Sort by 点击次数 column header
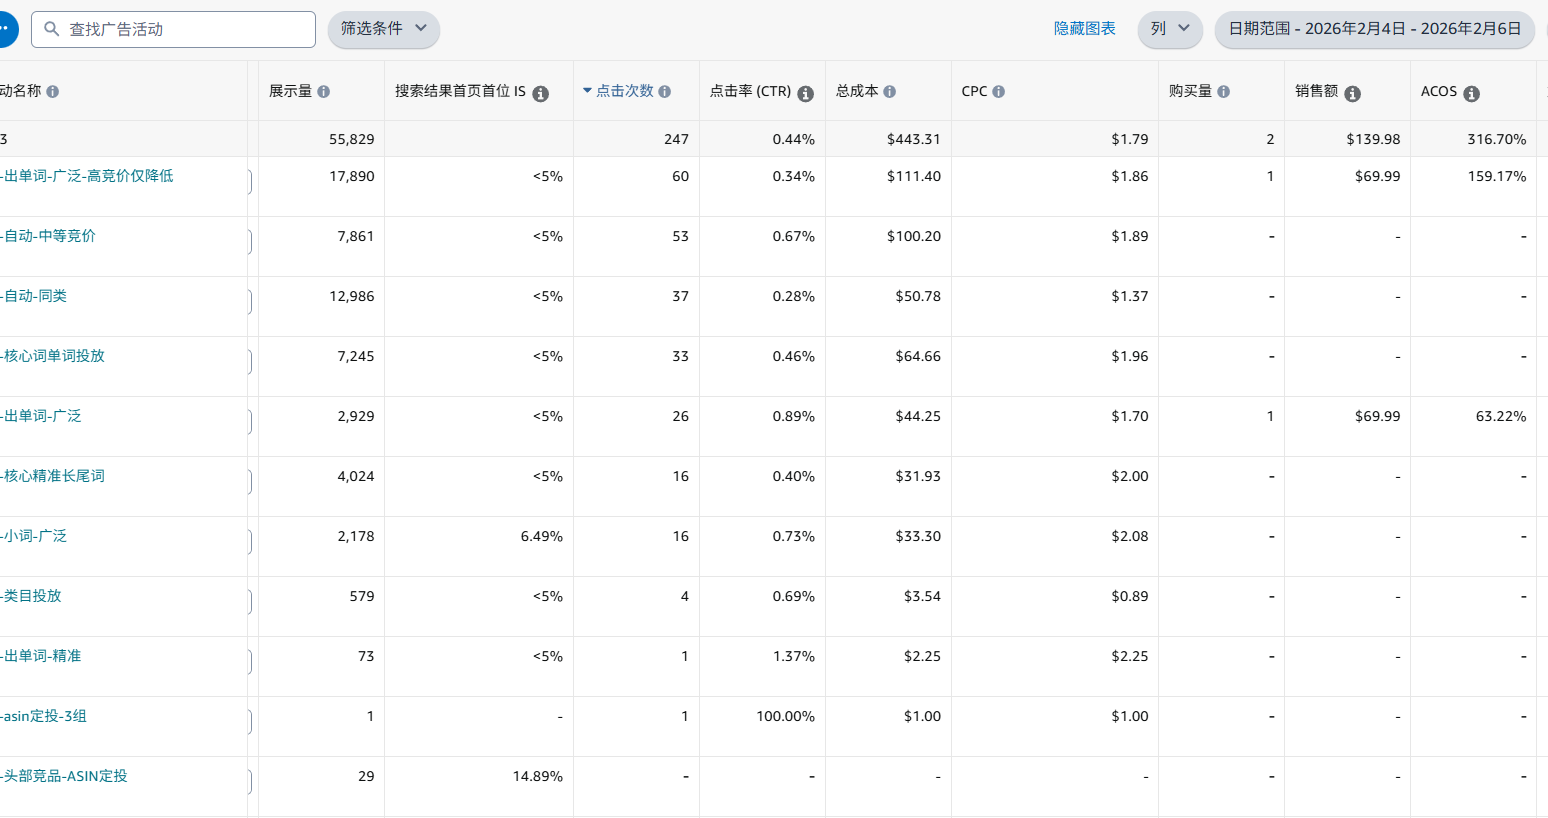The image size is (1548, 818). pyautogui.click(x=624, y=91)
